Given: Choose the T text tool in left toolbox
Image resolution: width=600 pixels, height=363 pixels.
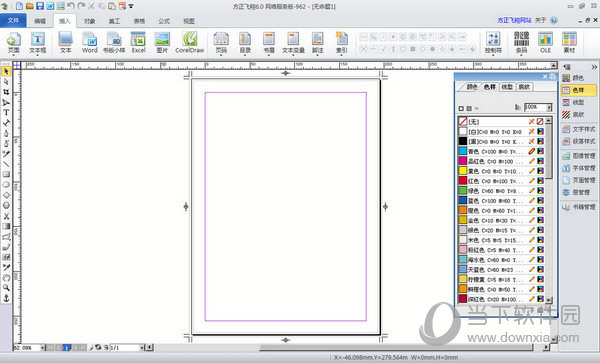Looking at the screenshot, I should point(6,112).
